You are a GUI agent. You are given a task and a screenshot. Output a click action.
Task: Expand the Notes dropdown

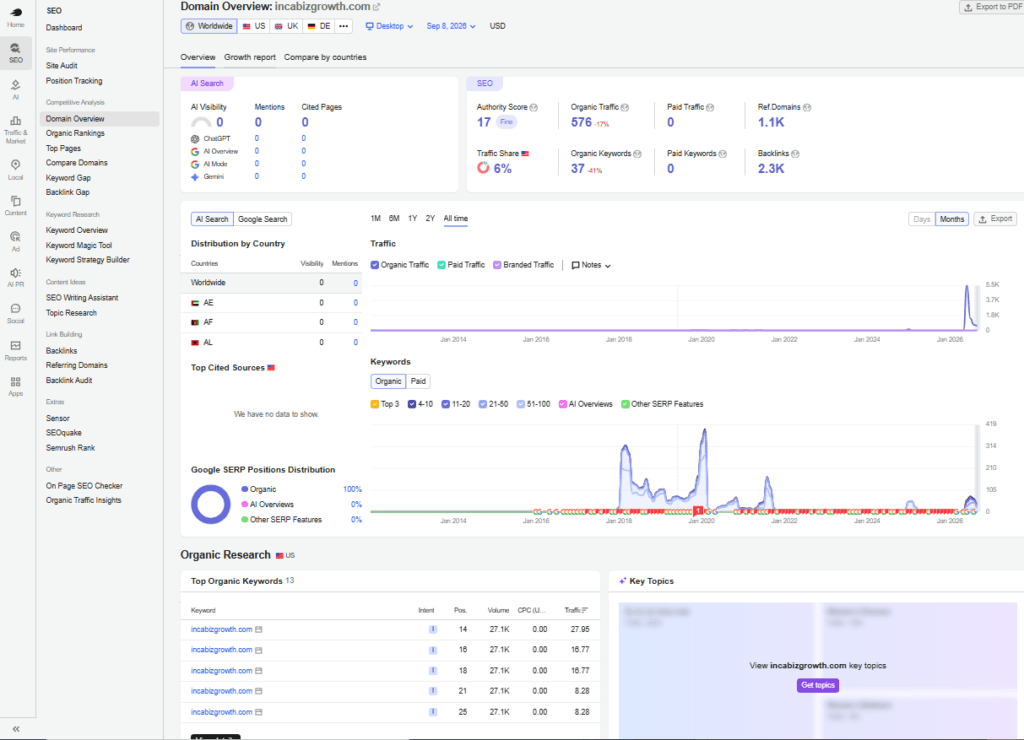click(x=591, y=265)
